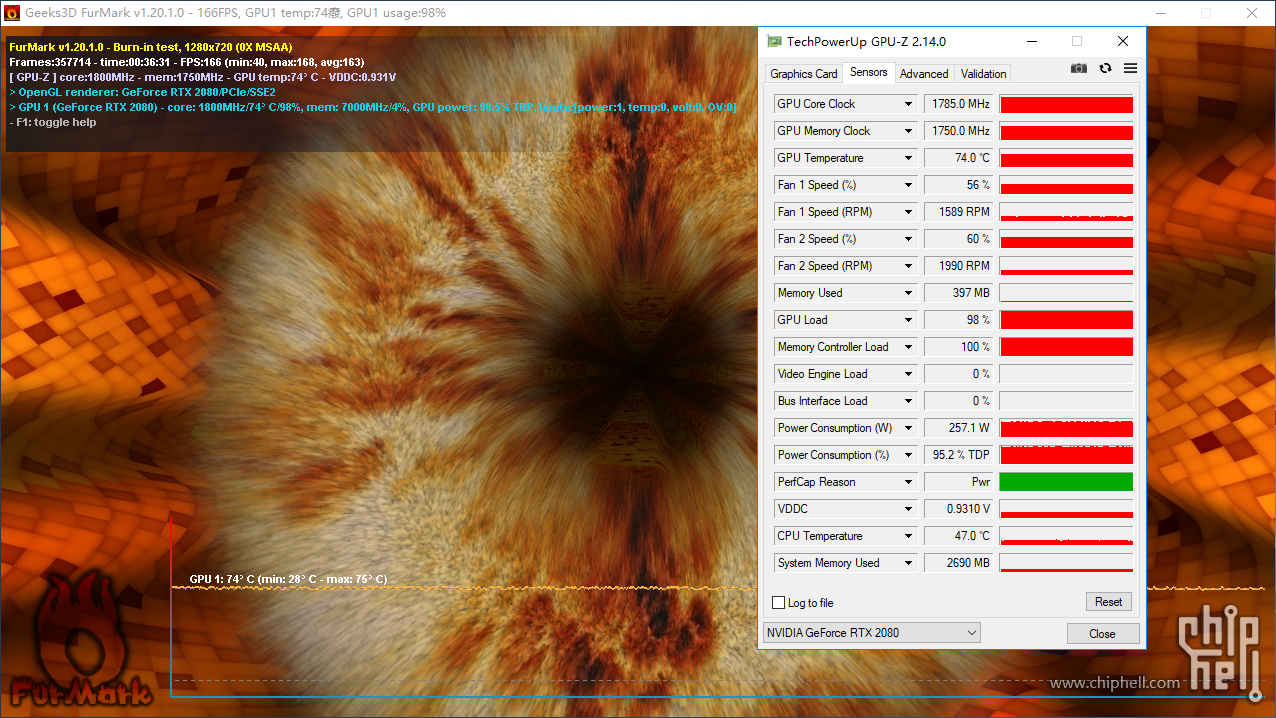Screen dimensions: 1276x718
Task: Click the 1785.0 MHz core clock value
Action: pyautogui.click(x=958, y=104)
